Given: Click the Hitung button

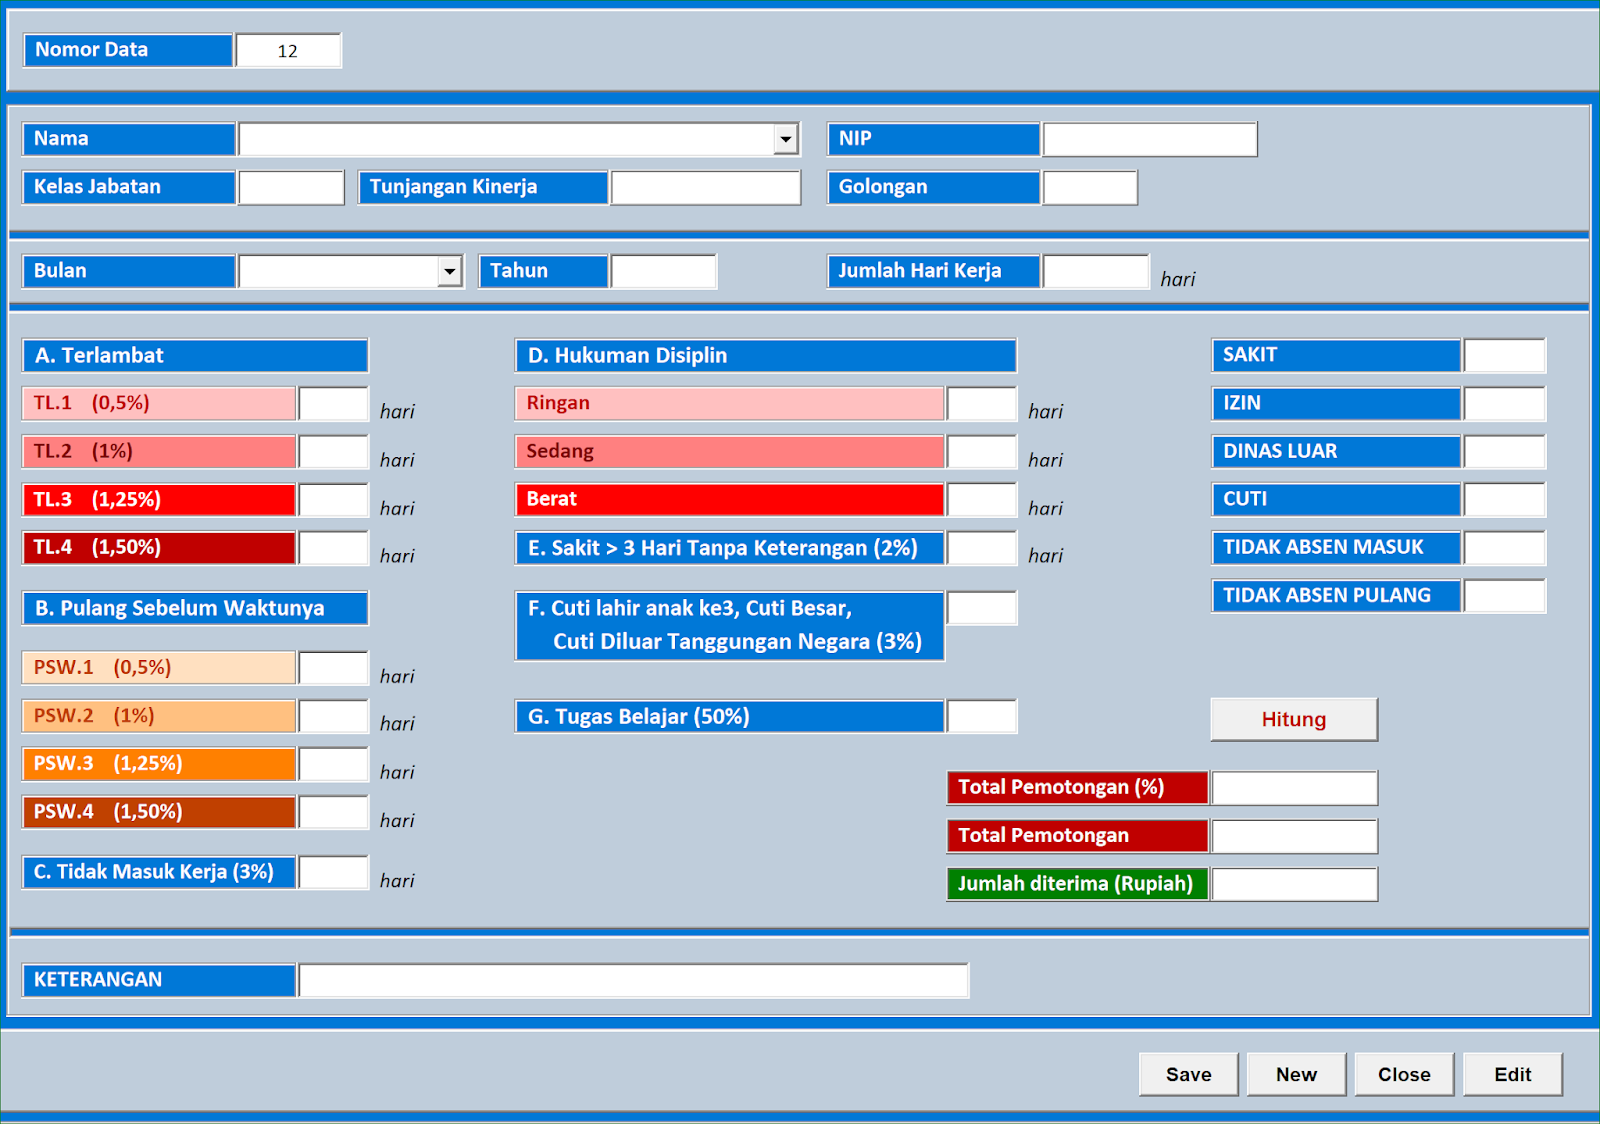Looking at the screenshot, I should tap(1293, 718).
